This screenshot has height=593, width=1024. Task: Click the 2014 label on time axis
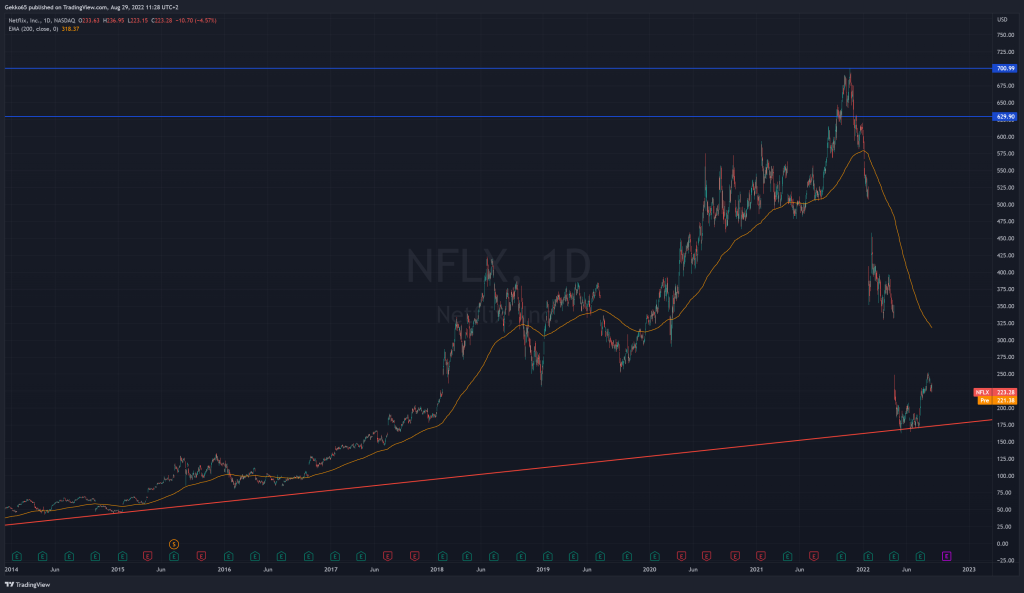(11, 568)
